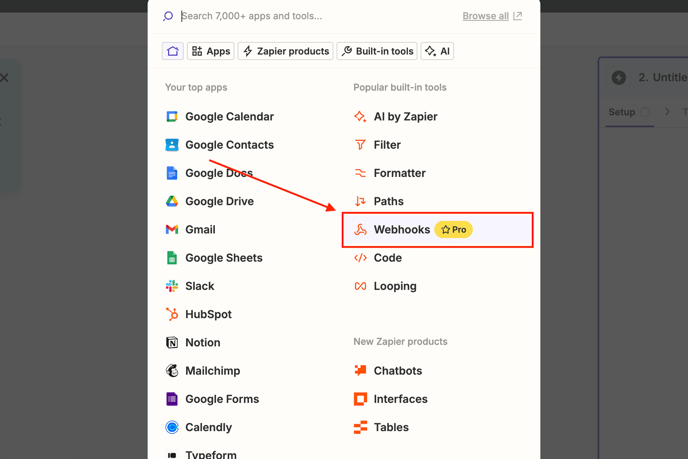Select the Gmail envelope icon
Screen dimensions: 688x459
(172, 230)
